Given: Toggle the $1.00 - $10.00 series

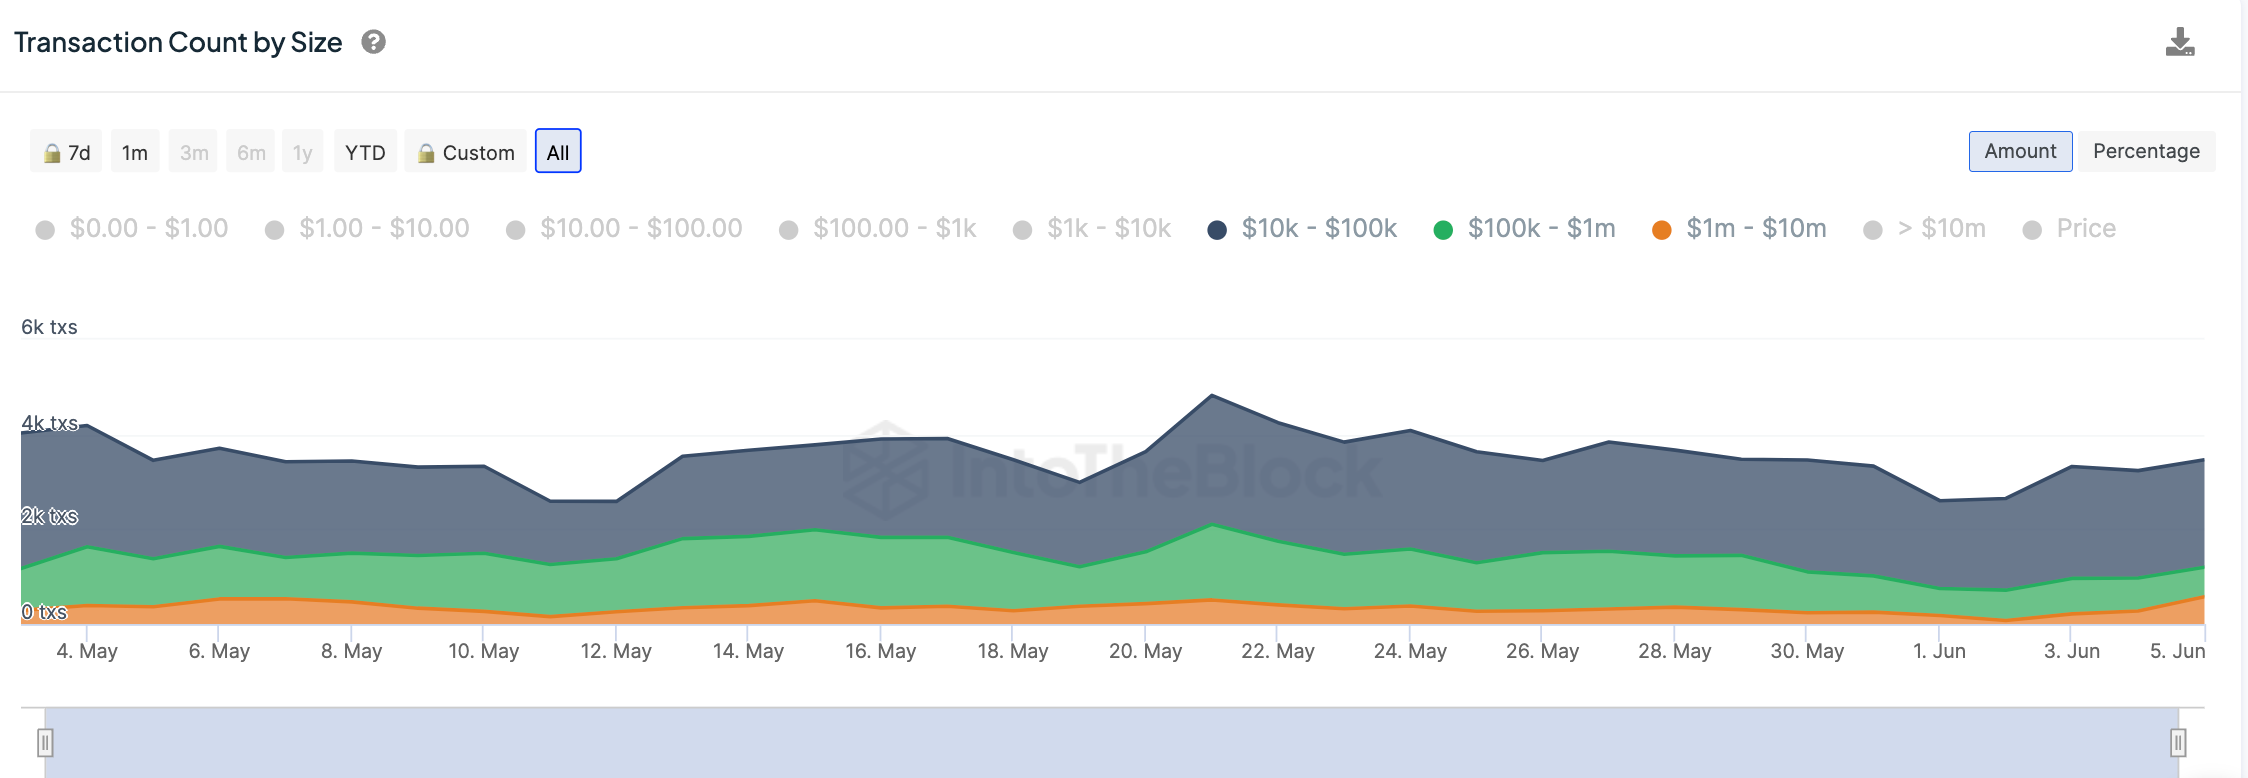Looking at the screenshot, I should [x=367, y=229].
